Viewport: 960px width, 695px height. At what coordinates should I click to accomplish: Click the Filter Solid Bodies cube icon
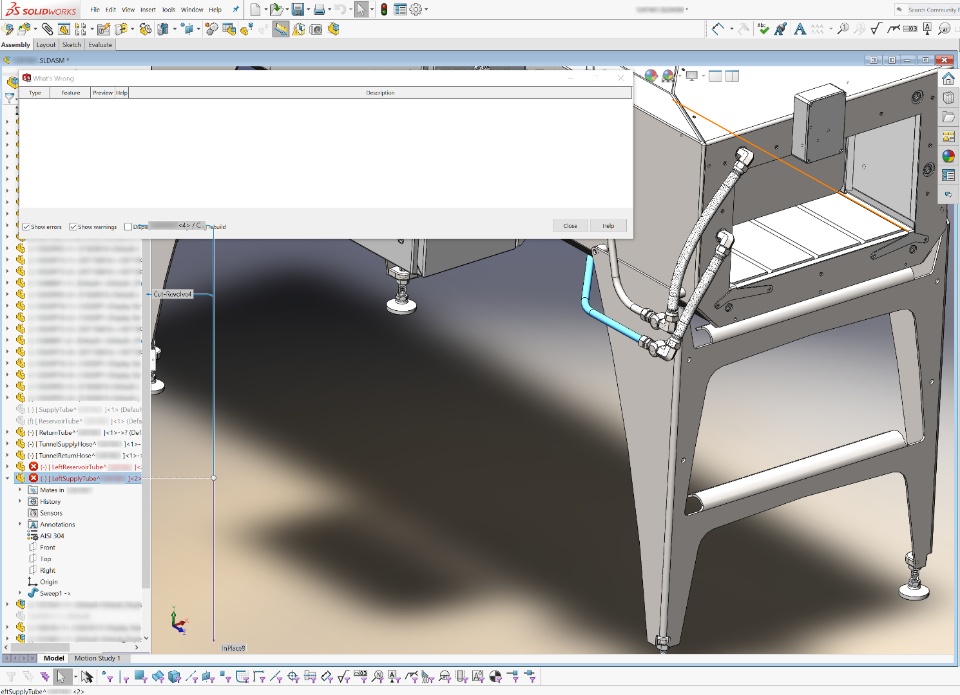pos(174,676)
